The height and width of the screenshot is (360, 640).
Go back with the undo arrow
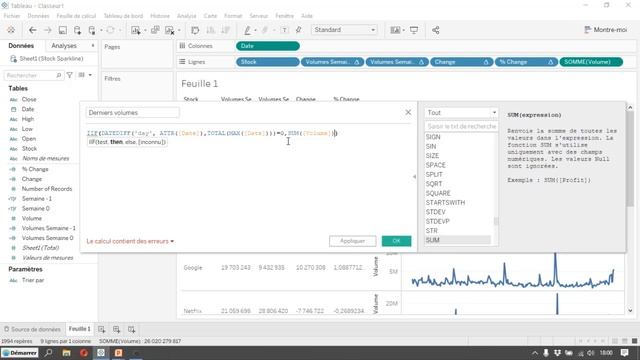pyautogui.click(x=33, y=30)
